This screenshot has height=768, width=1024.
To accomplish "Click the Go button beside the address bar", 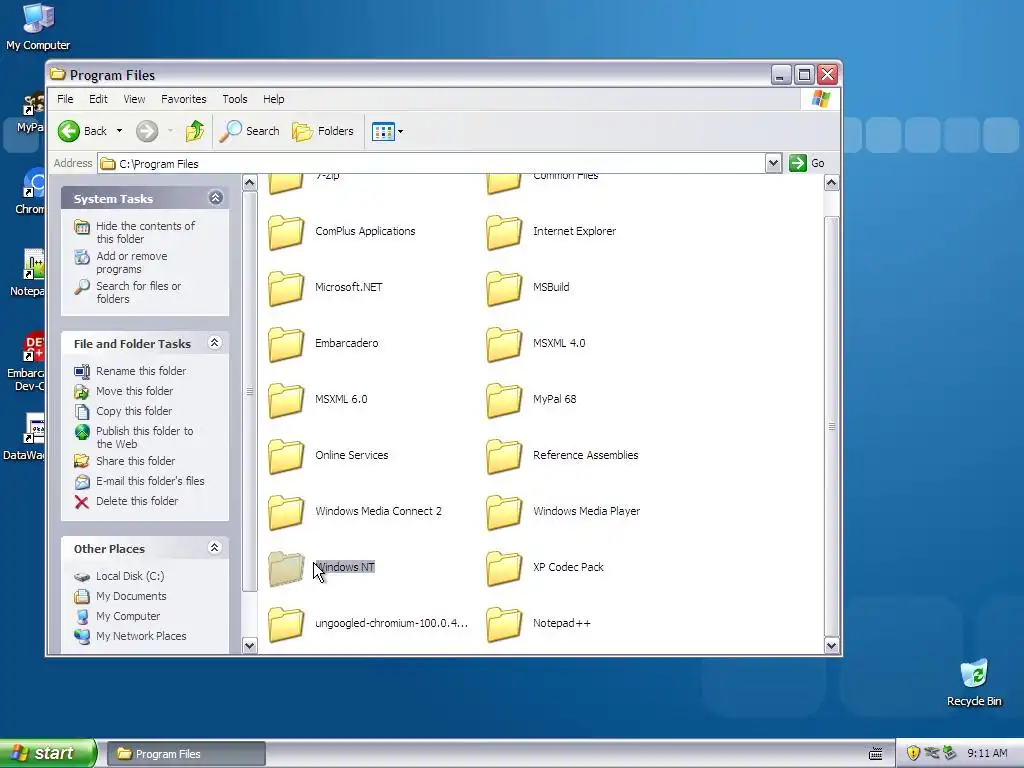I will point(807,163).
